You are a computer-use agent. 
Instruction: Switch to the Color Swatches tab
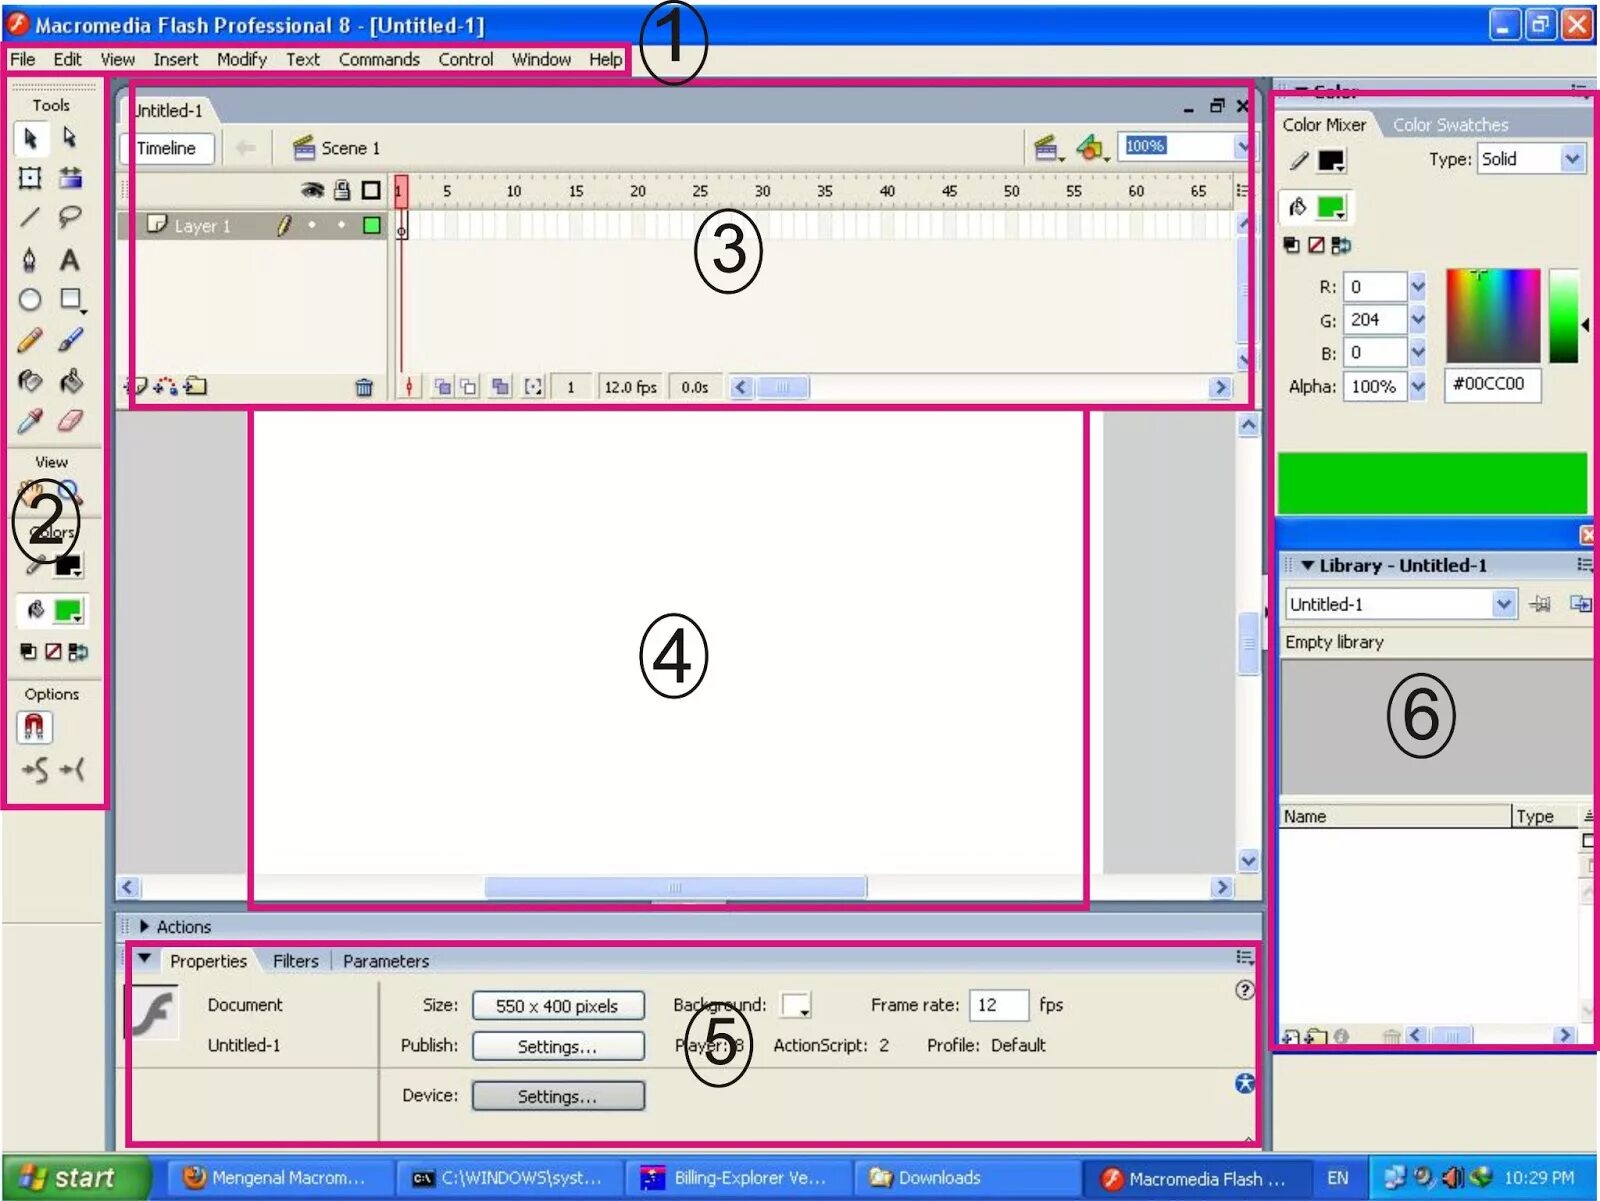click(x=1450, y=125)
